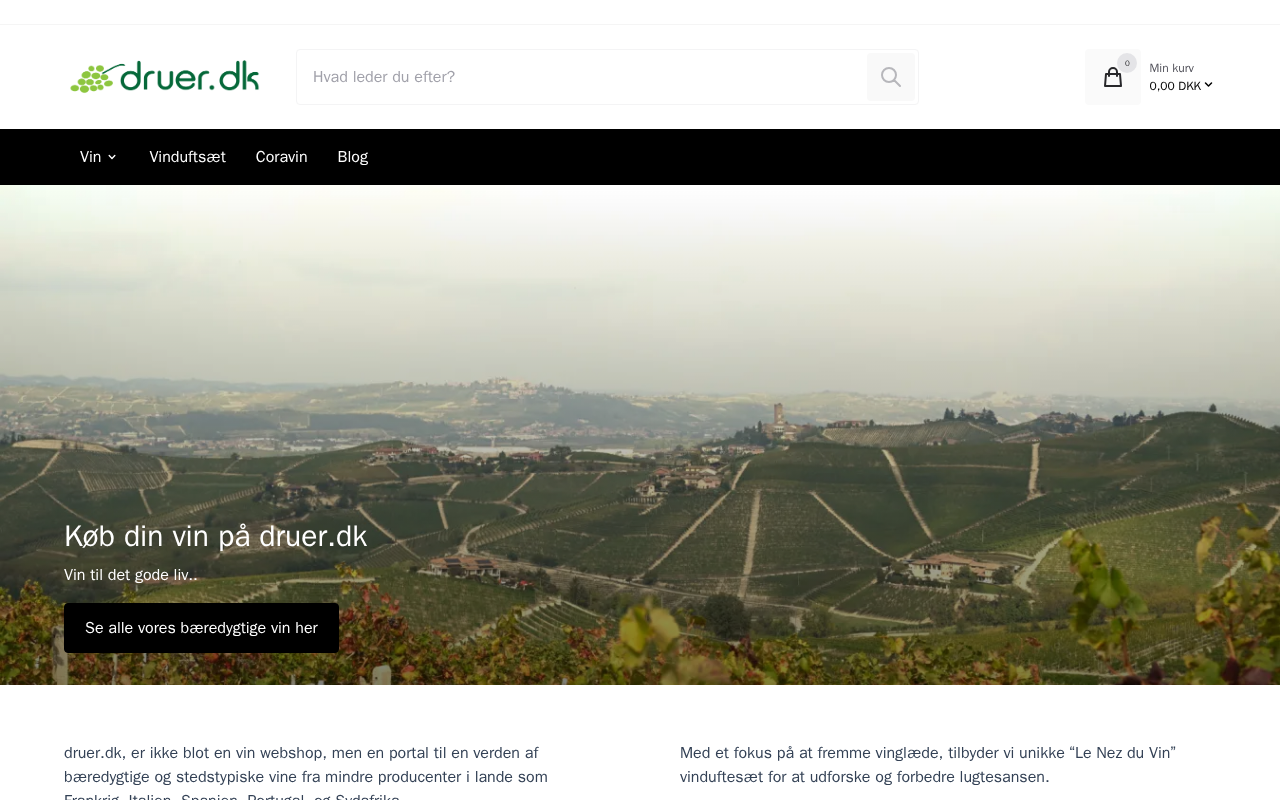
Task: Click the paragraph mentioning 'Le Nez du Vin'
Action: (928, 765)
